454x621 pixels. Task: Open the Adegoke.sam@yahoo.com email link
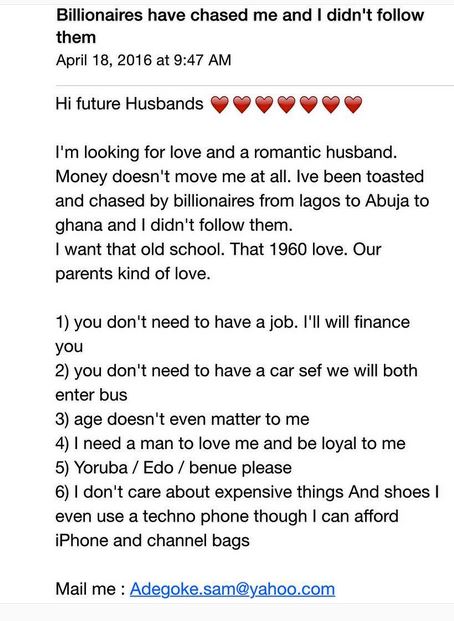click(232, 589)
